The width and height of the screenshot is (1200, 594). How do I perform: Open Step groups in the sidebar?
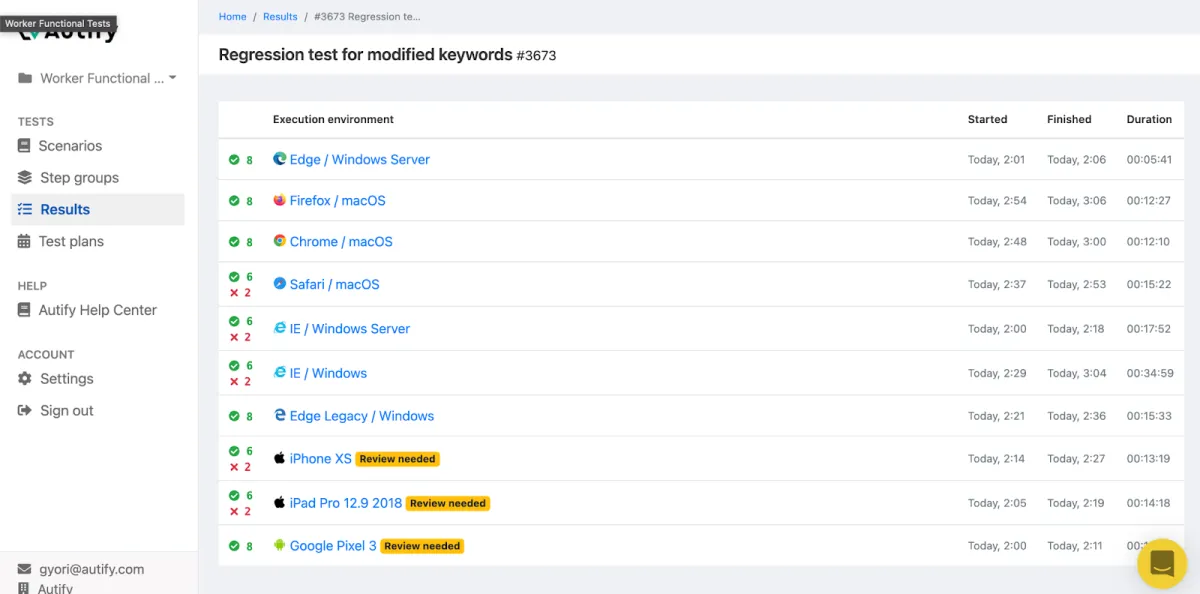79,178
